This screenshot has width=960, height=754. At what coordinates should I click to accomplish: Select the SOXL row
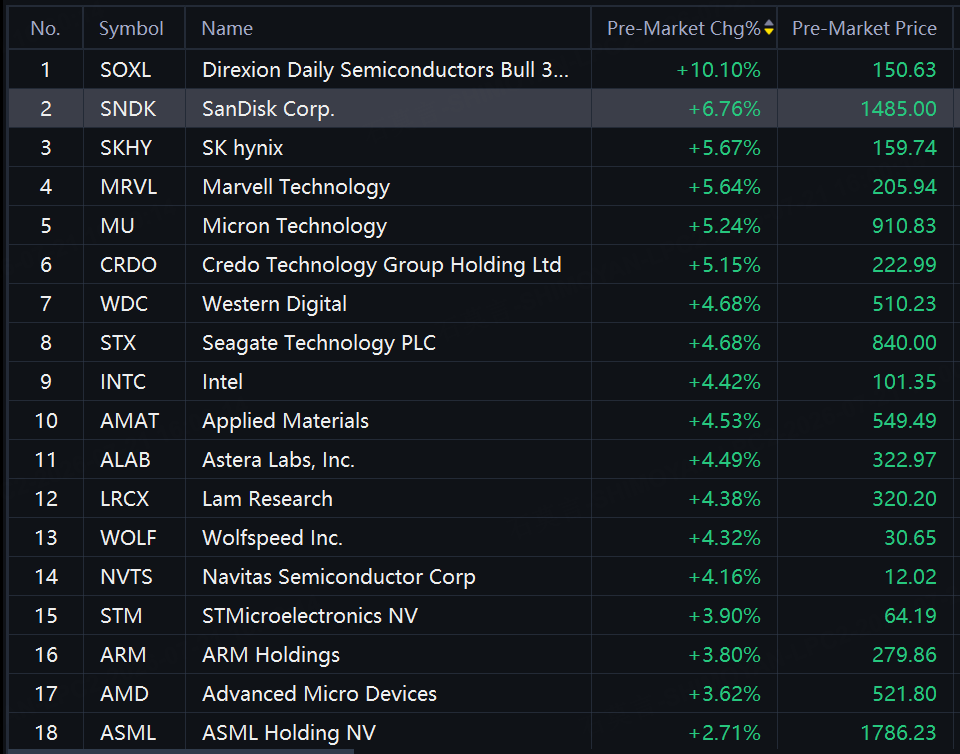tap(481, 69)
